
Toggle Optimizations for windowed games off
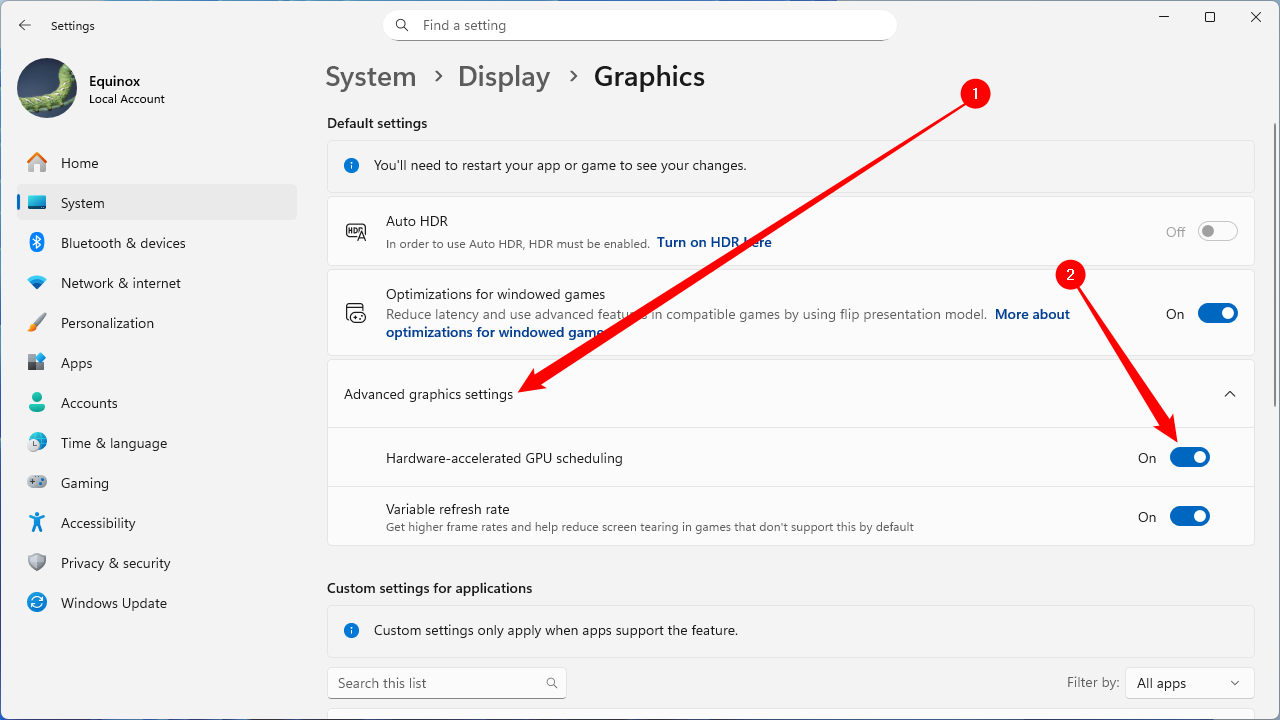point(1217,313)
